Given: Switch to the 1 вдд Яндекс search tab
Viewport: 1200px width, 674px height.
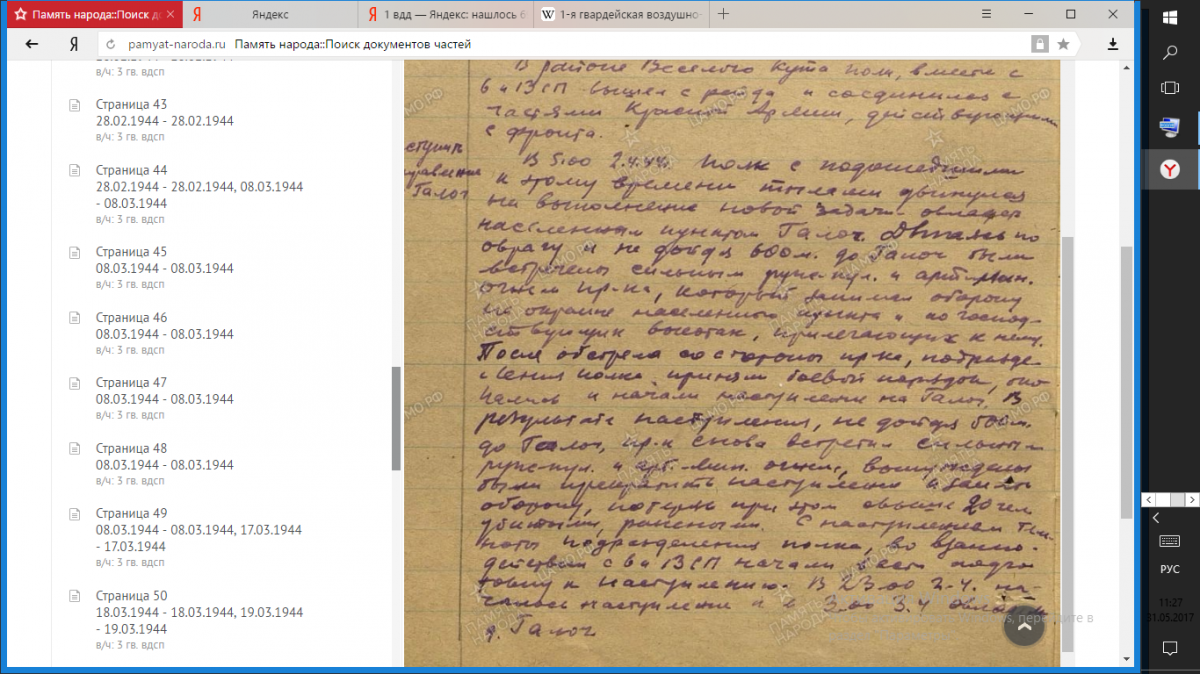Looking at the screenshot, I should pos(447,15).
